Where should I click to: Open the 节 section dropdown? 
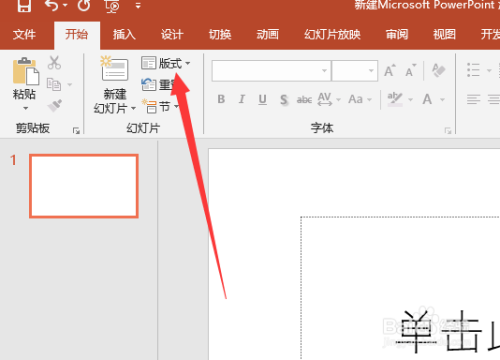pos(160,107)
